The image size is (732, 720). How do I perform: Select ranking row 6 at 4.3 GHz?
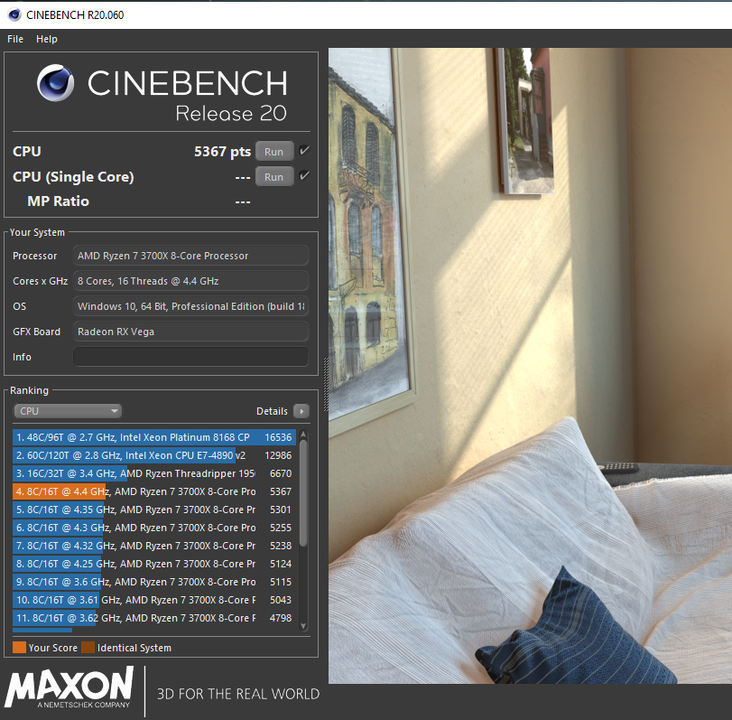[x=154, y=528]
